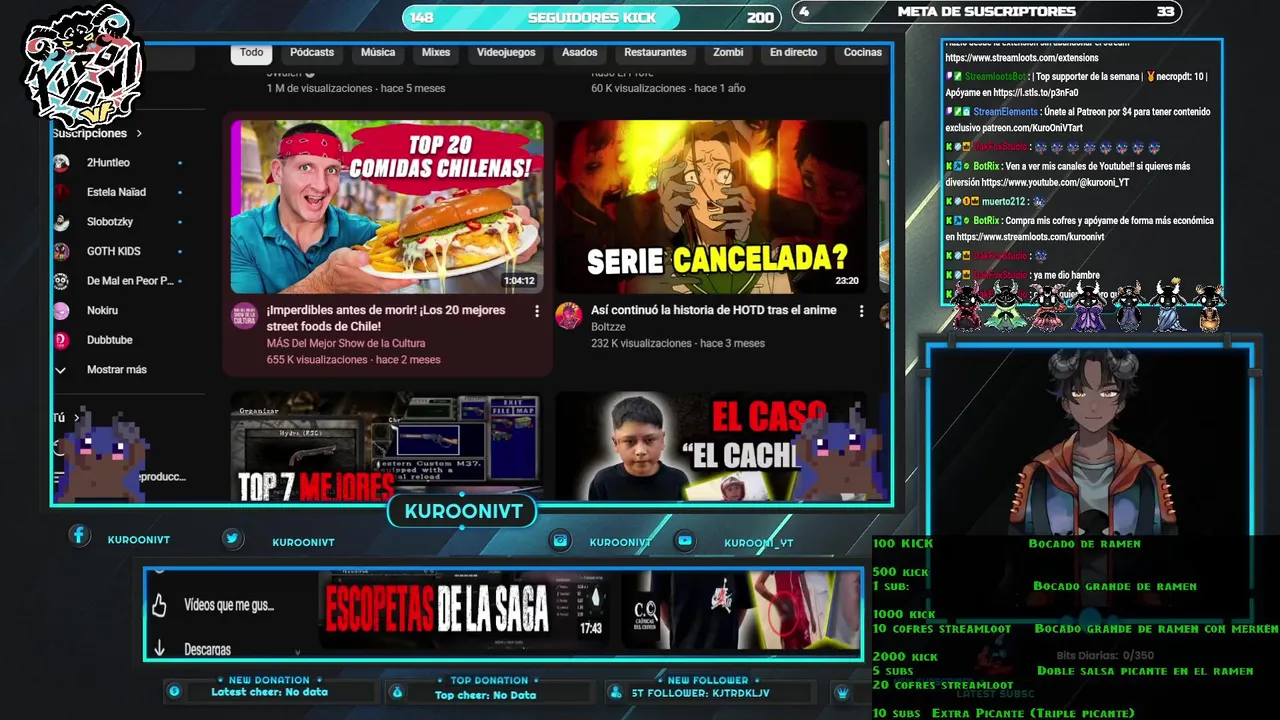Image resolution: width=1280 pixels, height=720 pixels.
Task: Select the Videojuegos filter chip
Action: (x=506, y=52)
